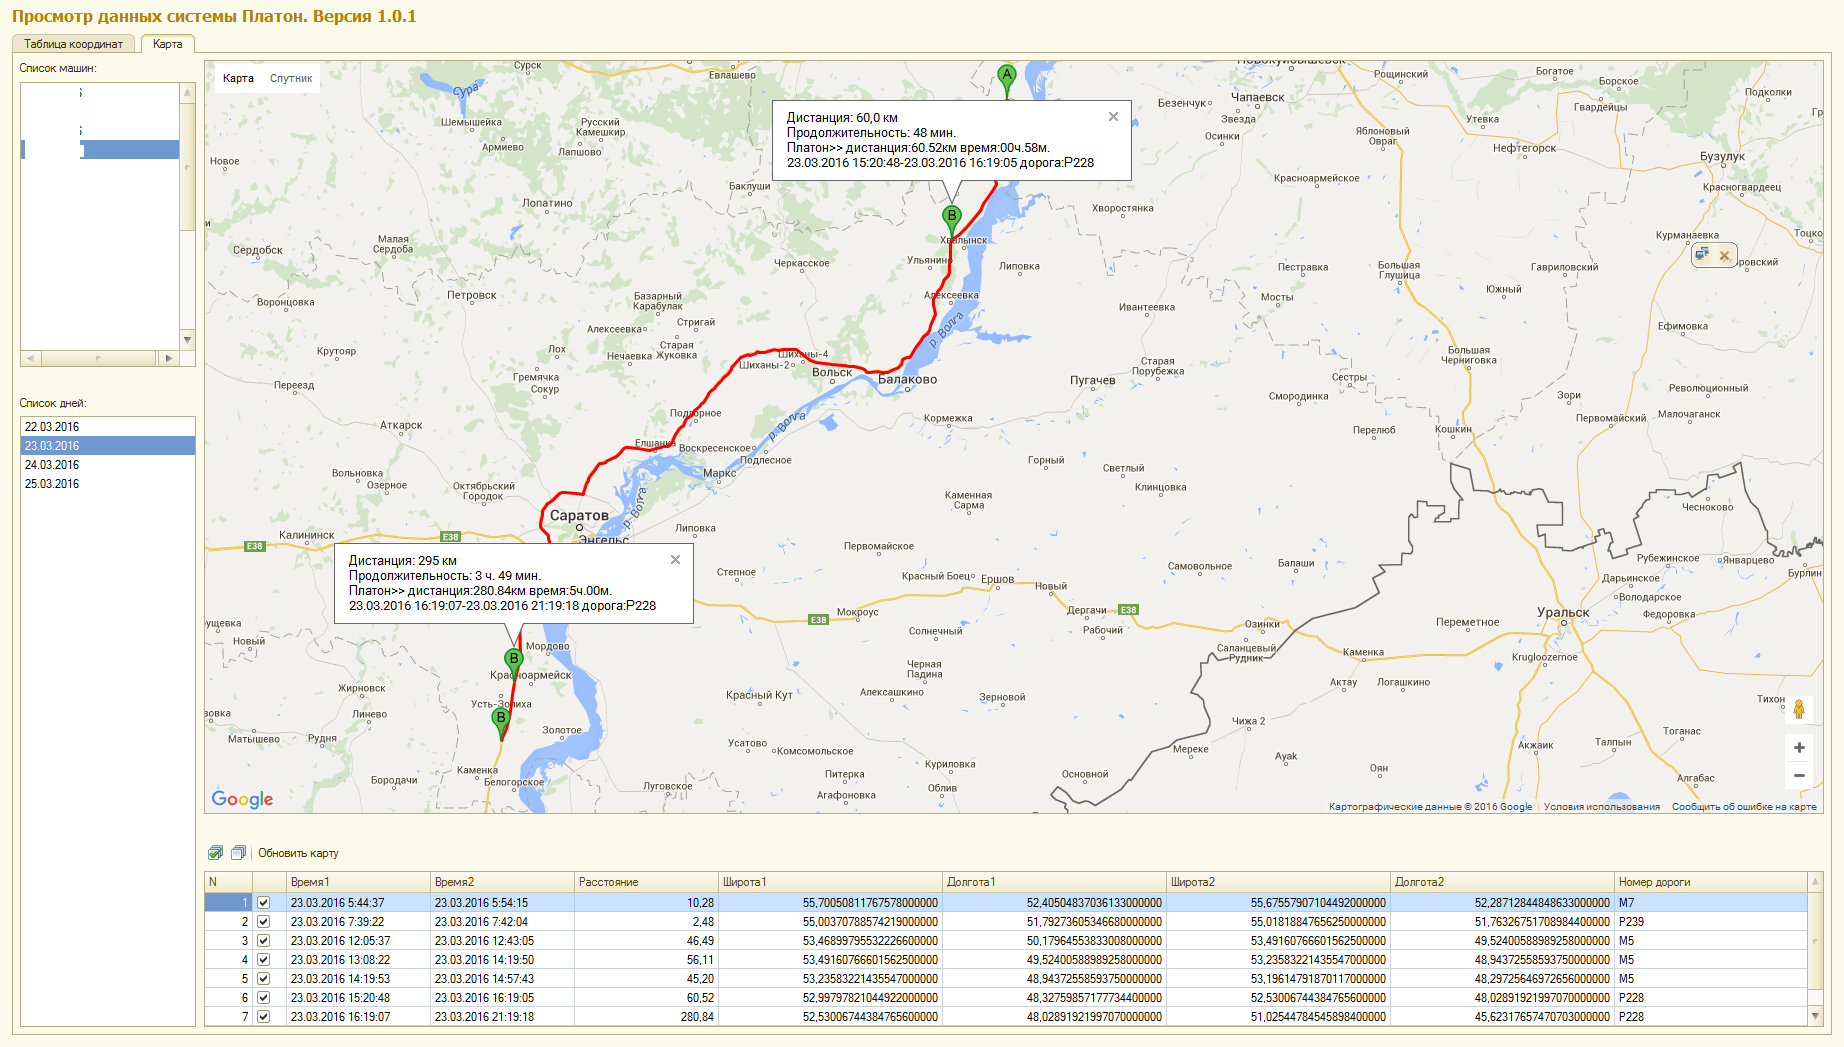Click Обновить карту button
The width and height of the screenshot is (1844, 1047).
point(298,853)
